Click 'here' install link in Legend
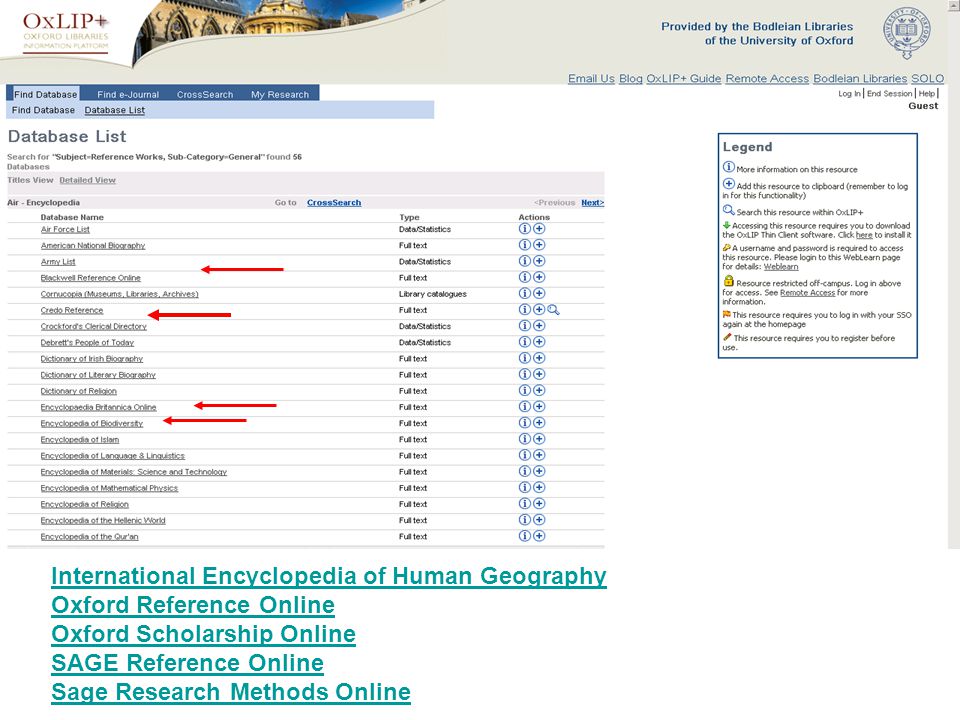This screenshot has height=720, width=960. tap(864, 235)
